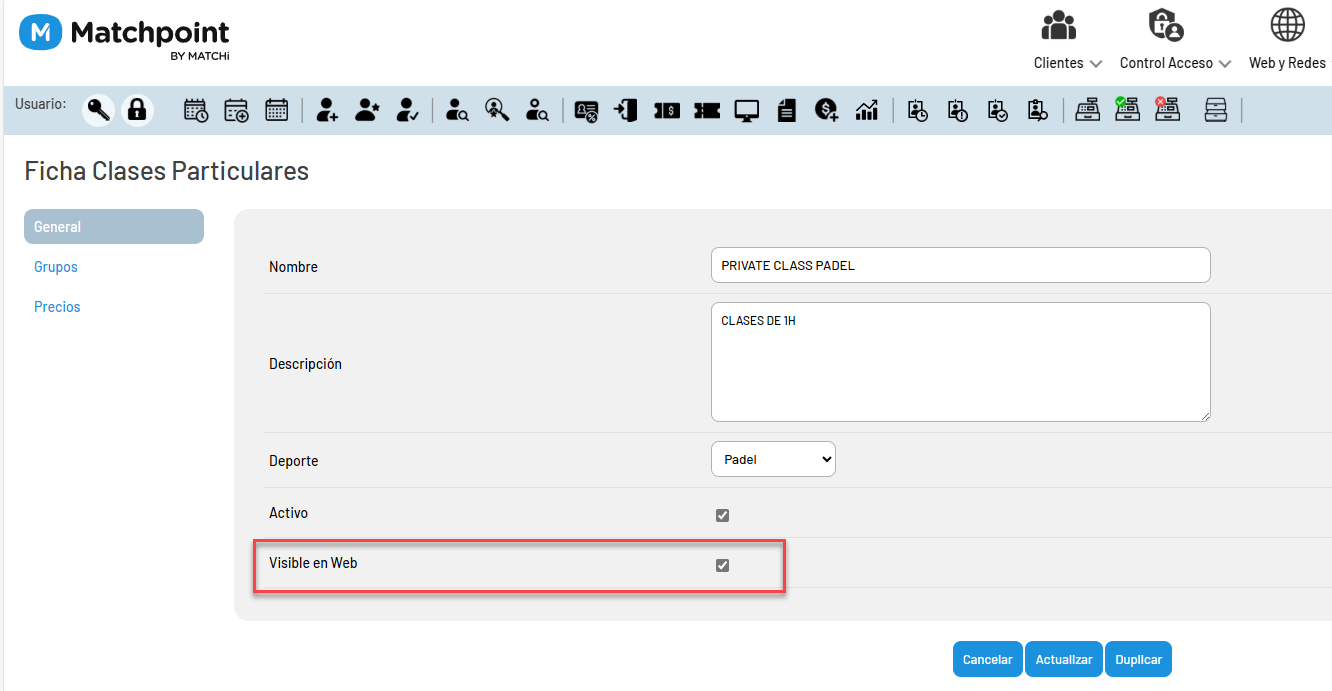The image size is (1332, 691).
Task: Click the calendar with clock toolbar icon
Action: pyautogui.click(x=196, y=110)
